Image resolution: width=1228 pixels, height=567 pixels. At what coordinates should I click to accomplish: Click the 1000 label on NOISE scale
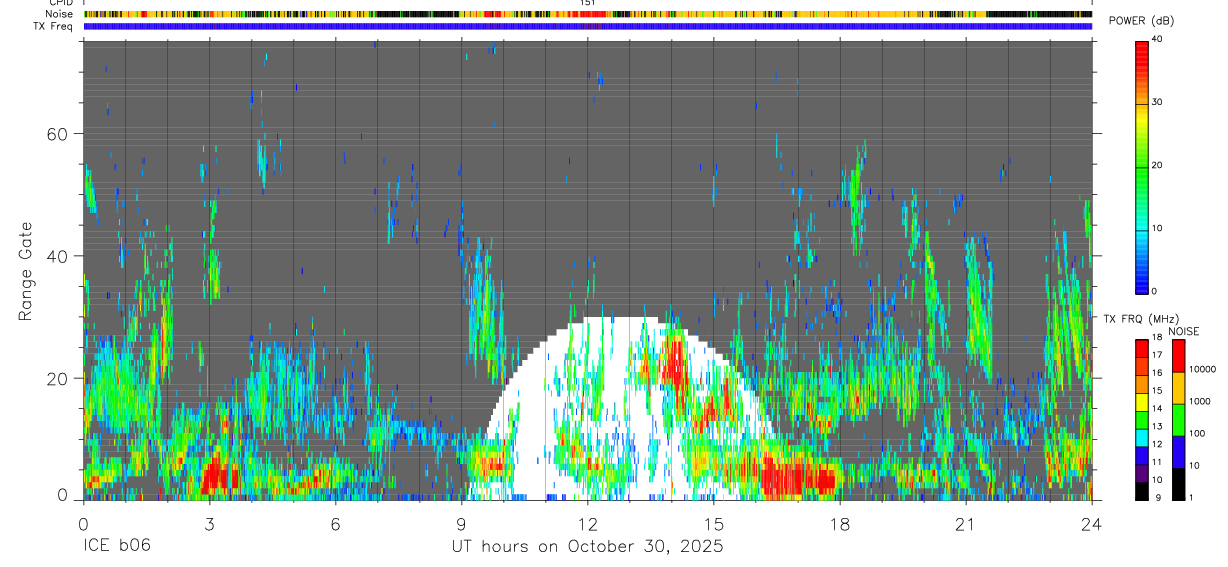click(1200, 401)
